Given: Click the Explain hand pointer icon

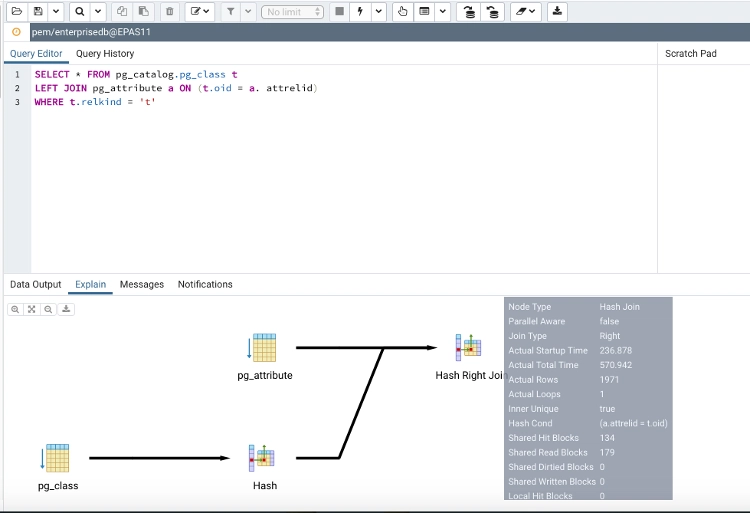Looking at the screenshot, I should [x=403, y=11].
